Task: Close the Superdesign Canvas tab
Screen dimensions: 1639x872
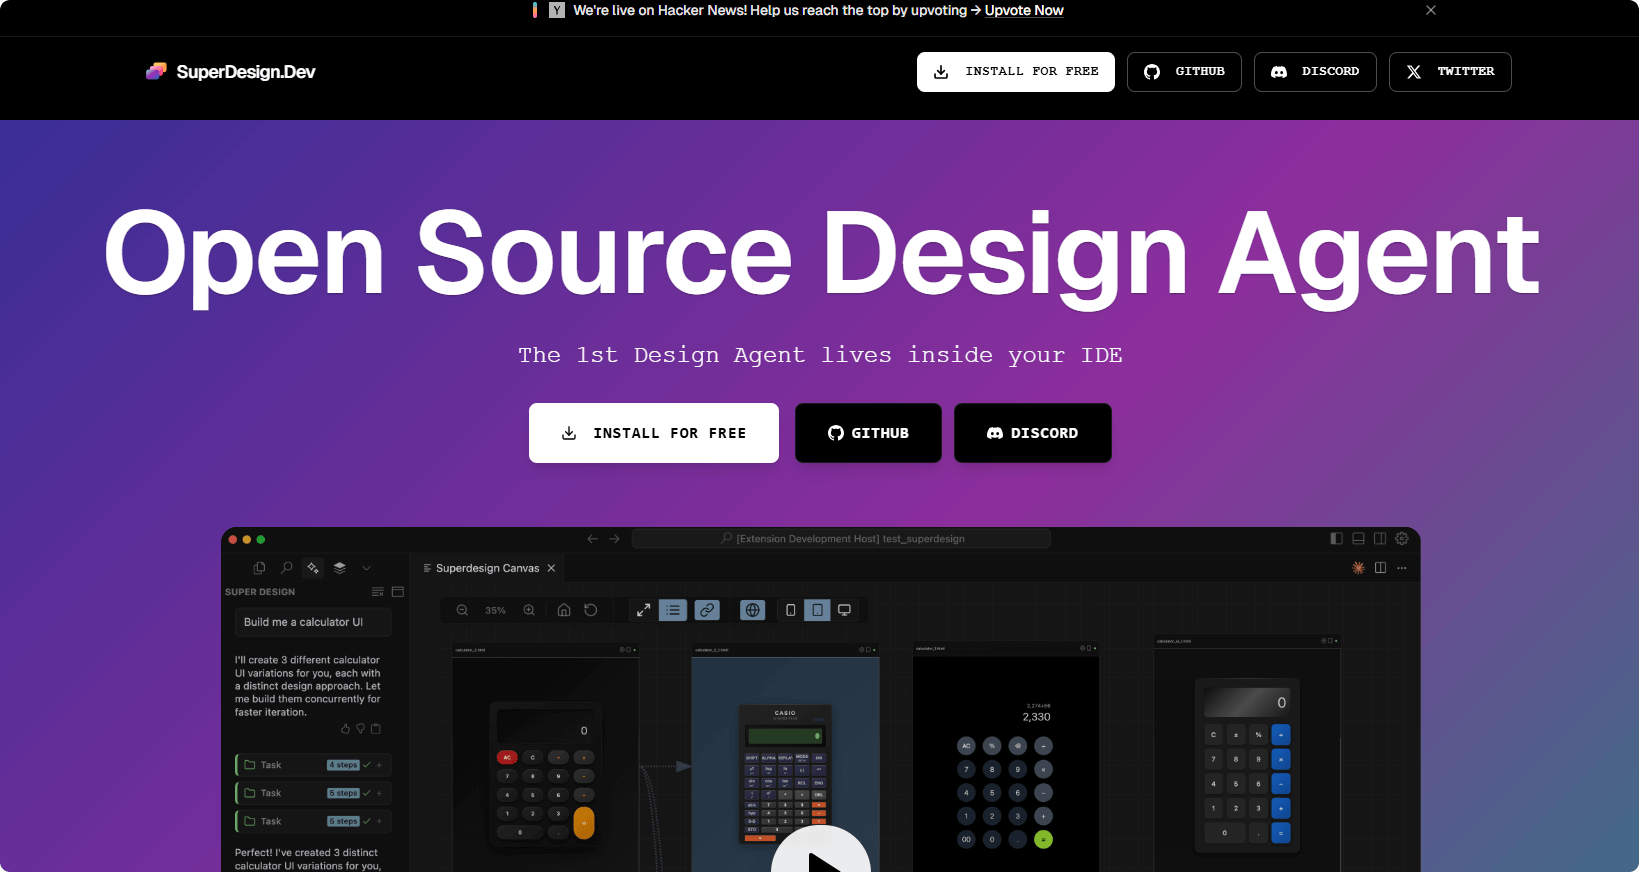Action: pos(551,568)
